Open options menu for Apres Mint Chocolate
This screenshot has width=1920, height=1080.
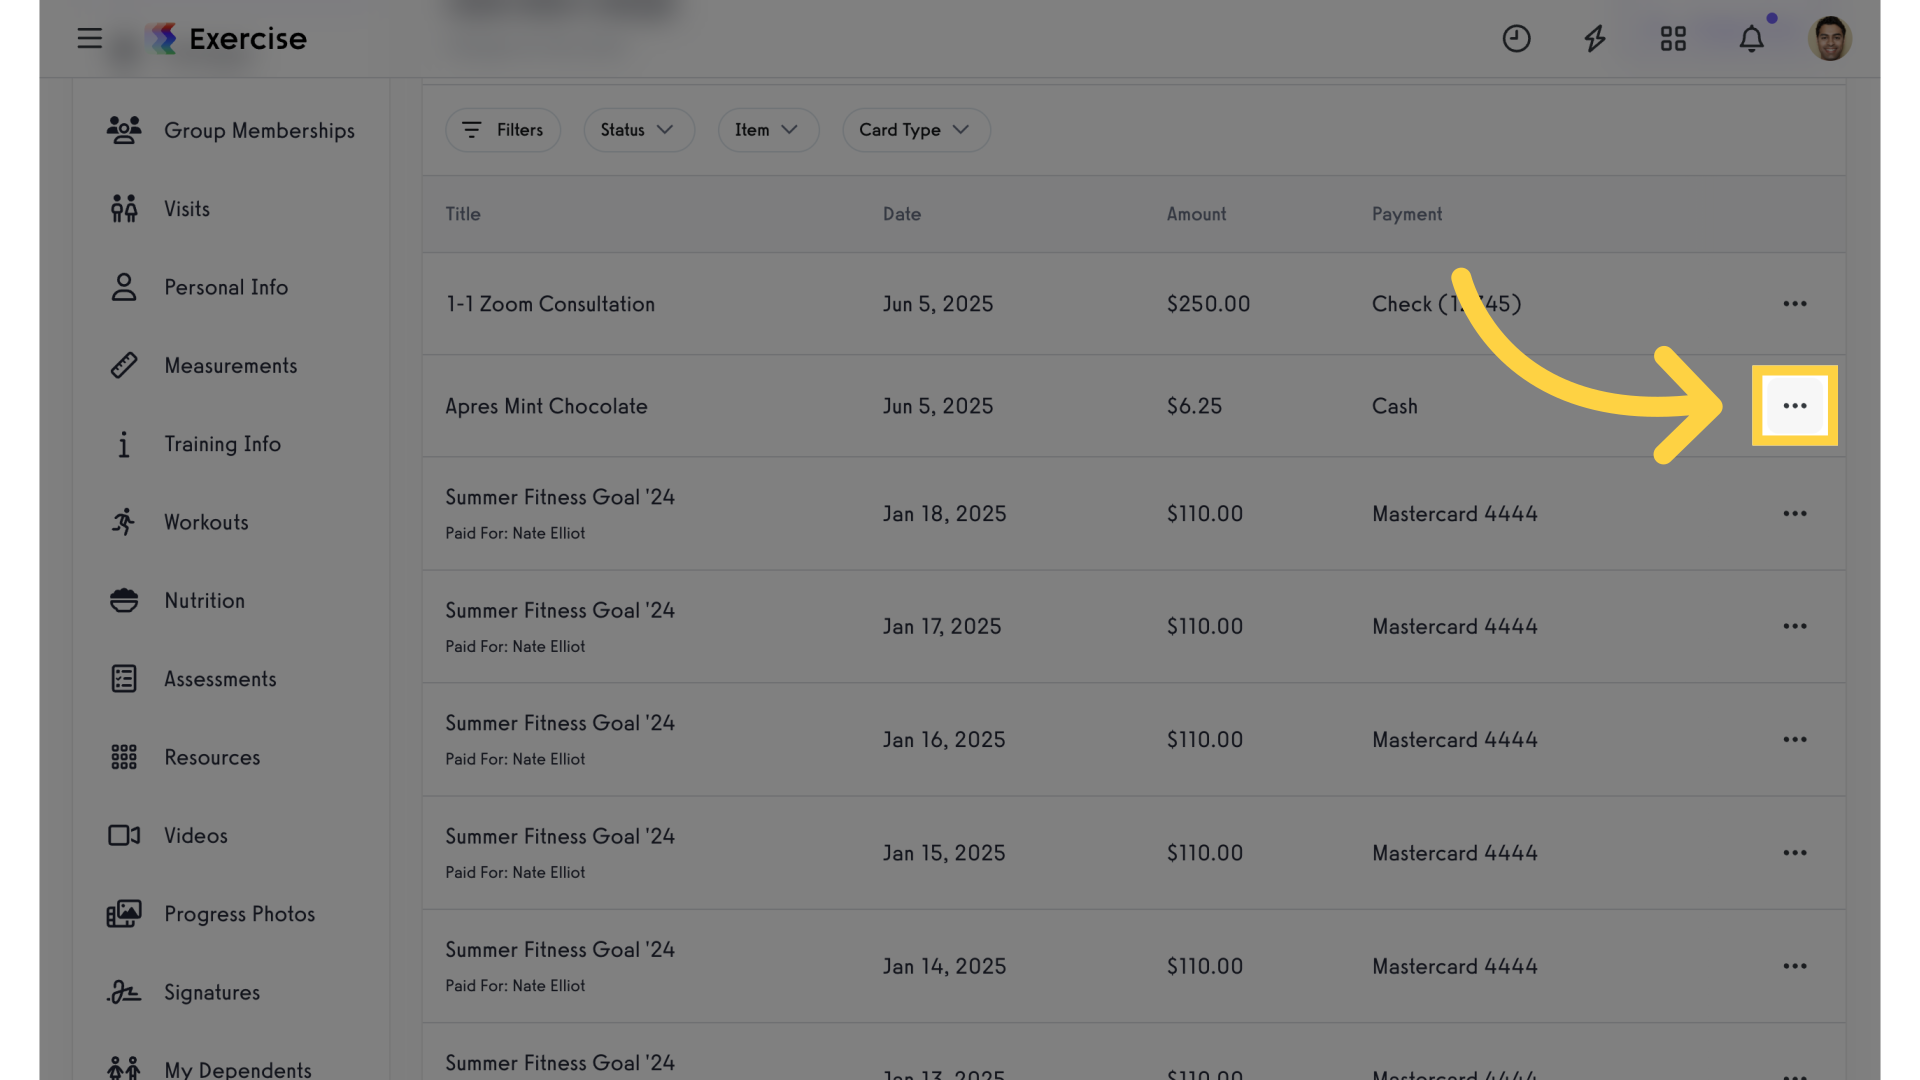[1795, 406]
